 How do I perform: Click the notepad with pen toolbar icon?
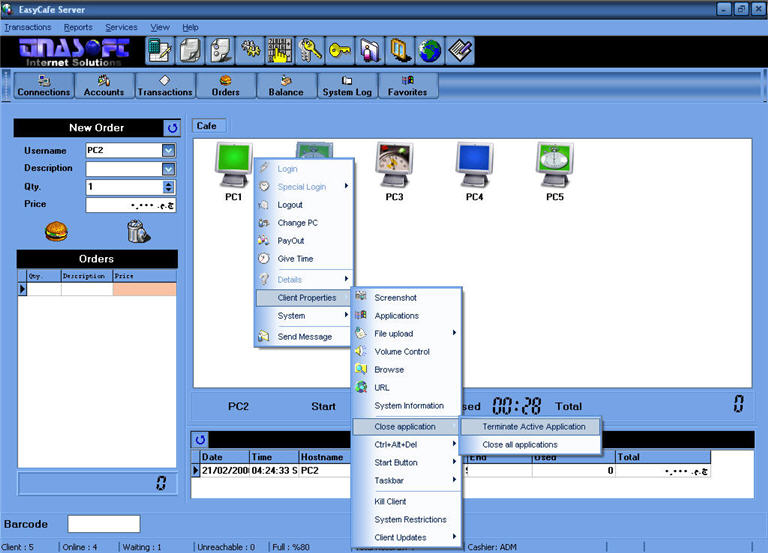pyautogui.click(x=459, y=50)
